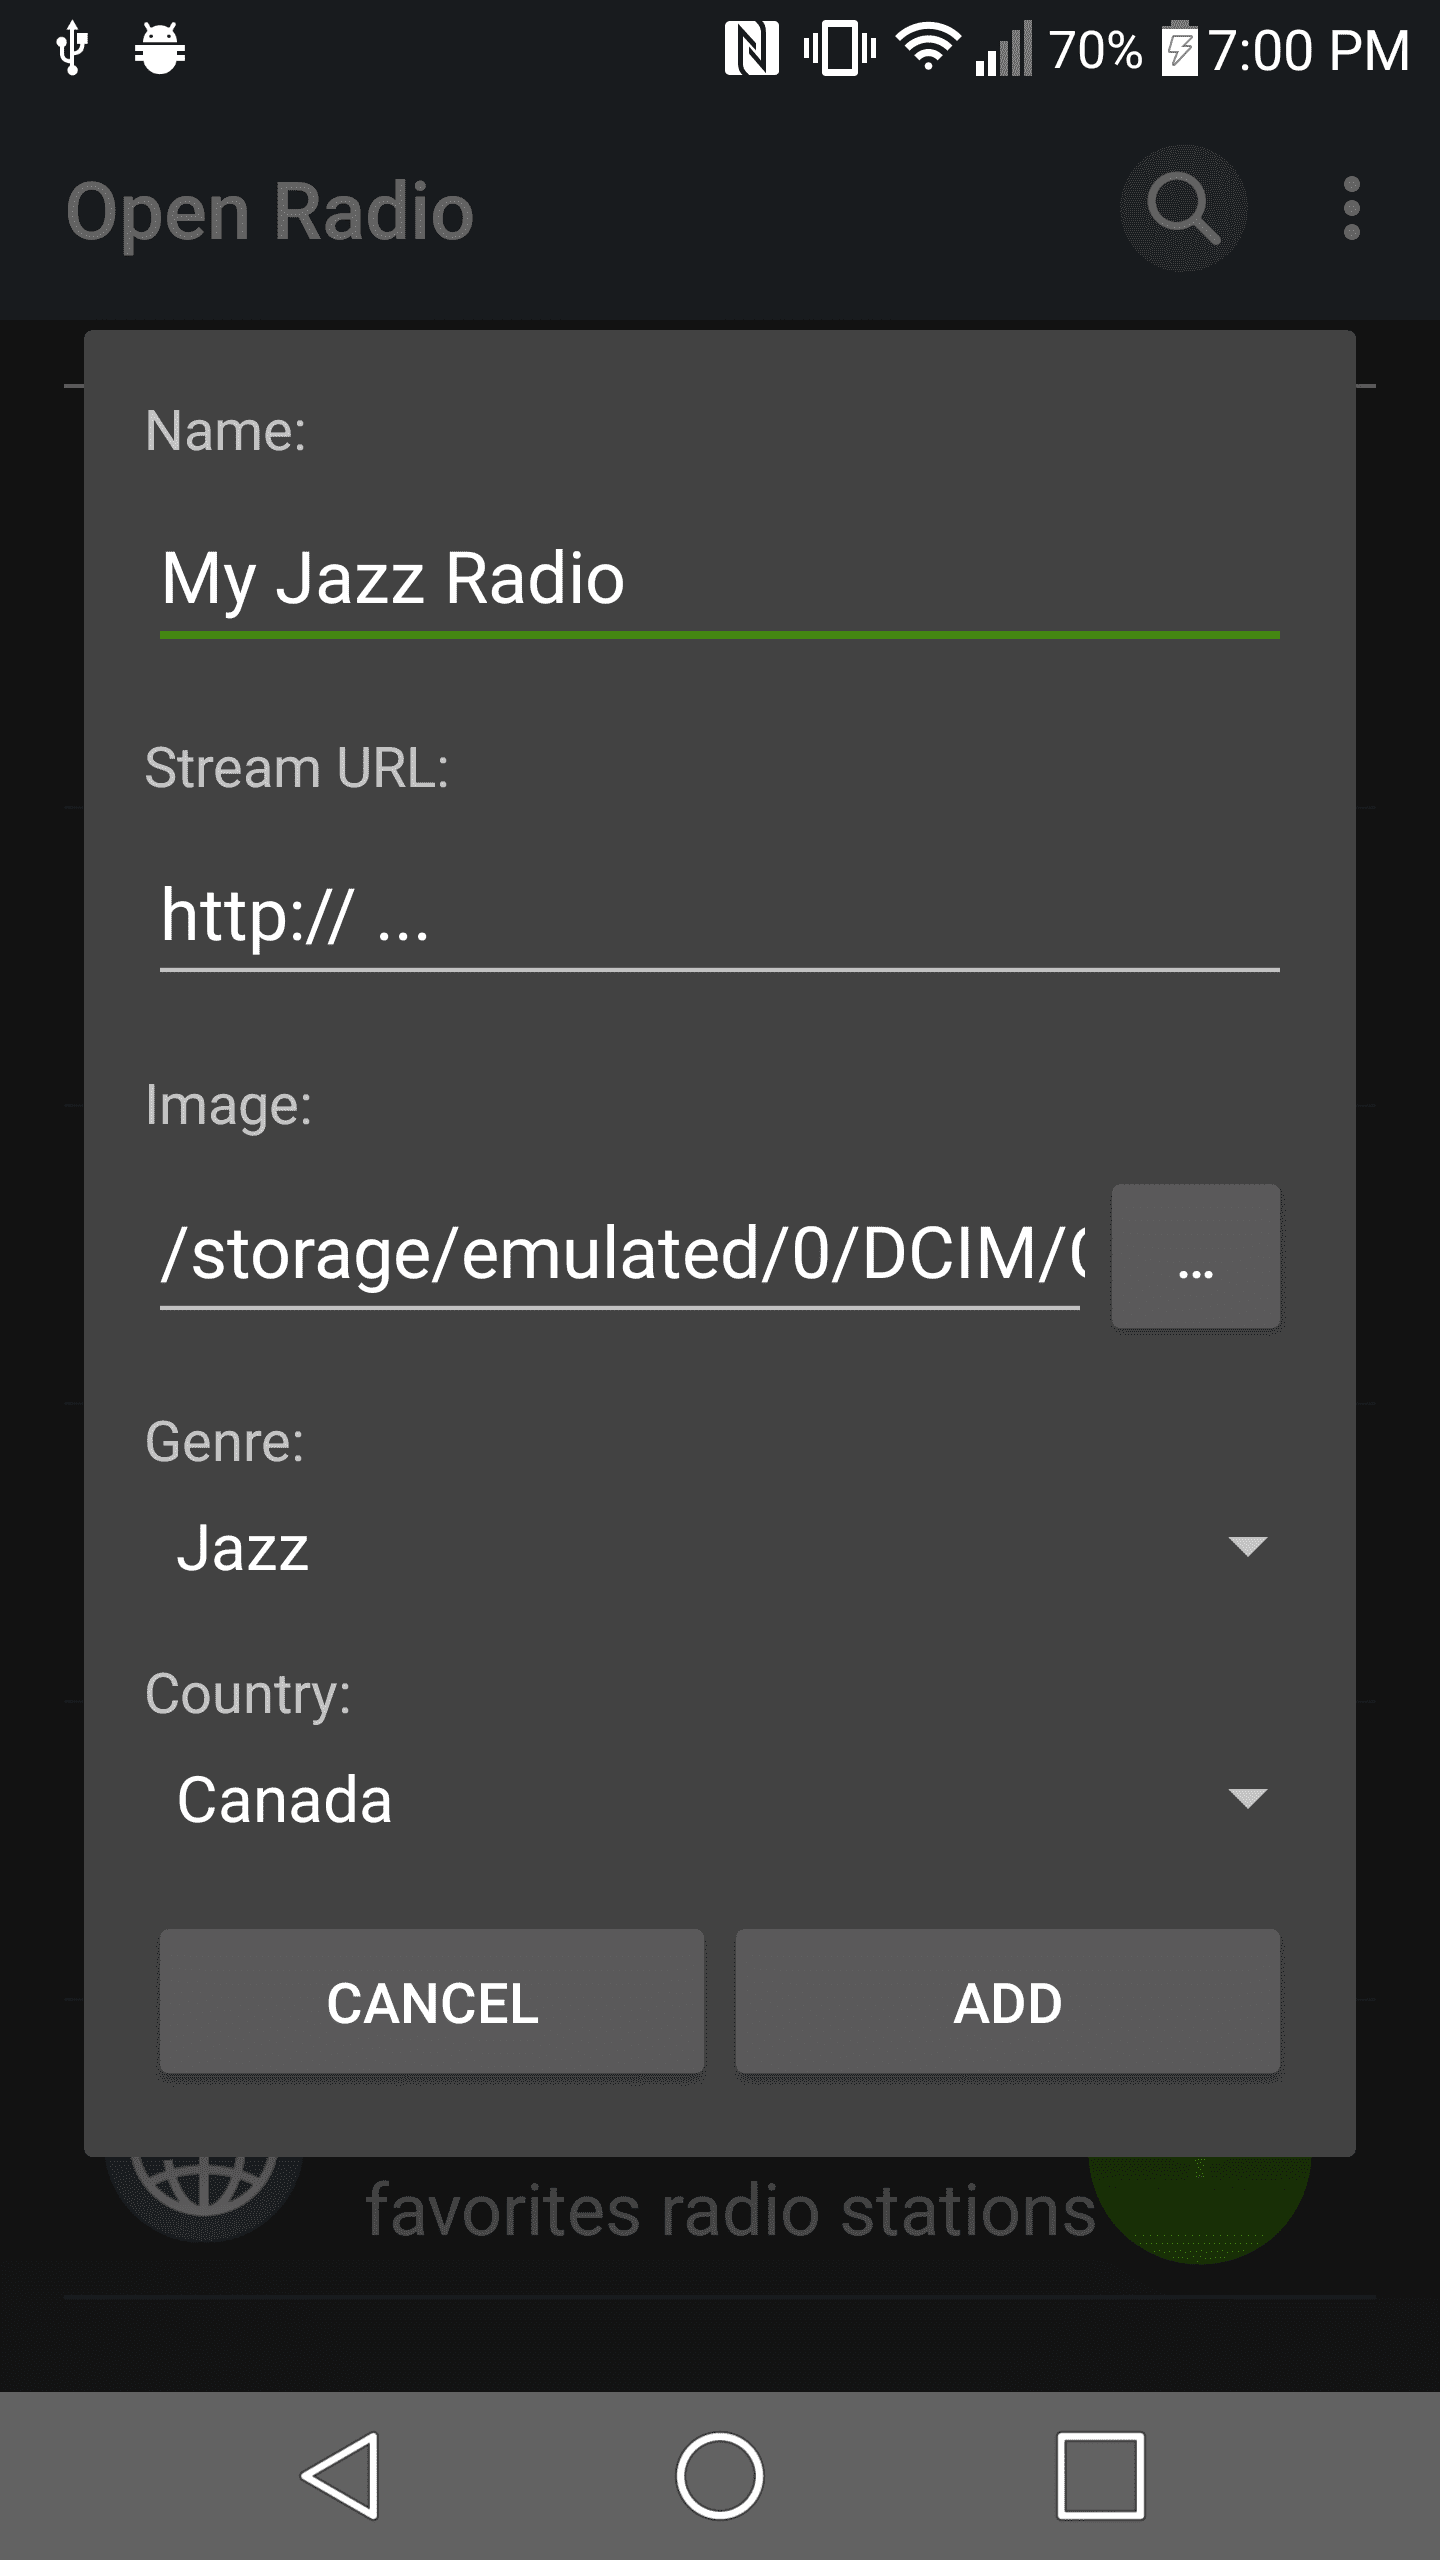Click the image browse ellipsis button

(1195, 1256)
